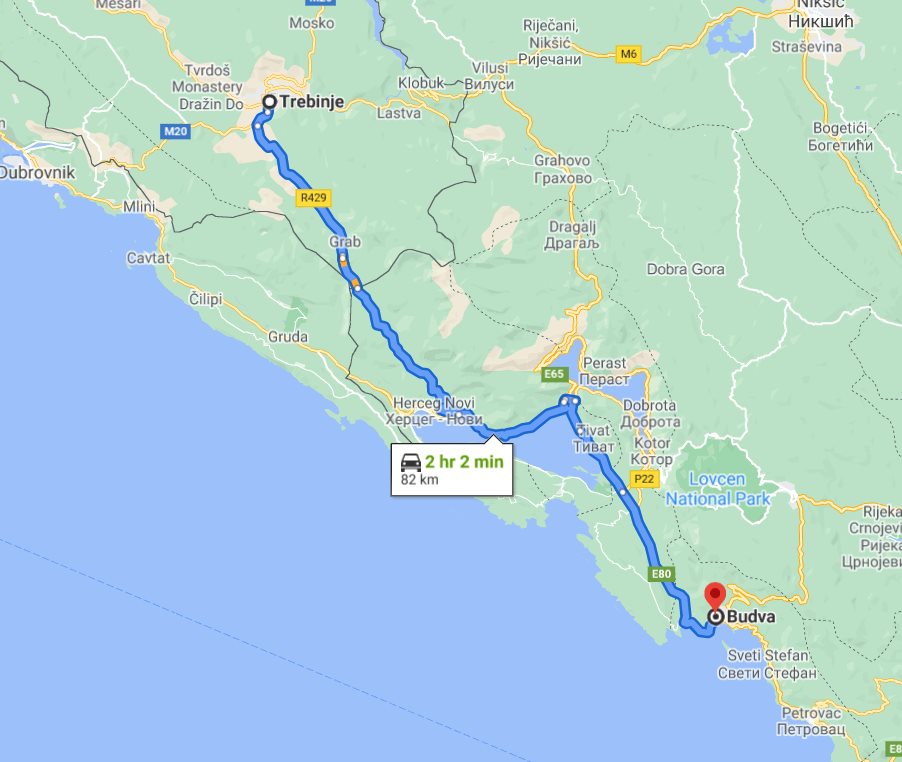Screen dimensions: 902x762
Task: Click the Herceg Novi town label
Action: pyautogui.click(x=434, y=411)
